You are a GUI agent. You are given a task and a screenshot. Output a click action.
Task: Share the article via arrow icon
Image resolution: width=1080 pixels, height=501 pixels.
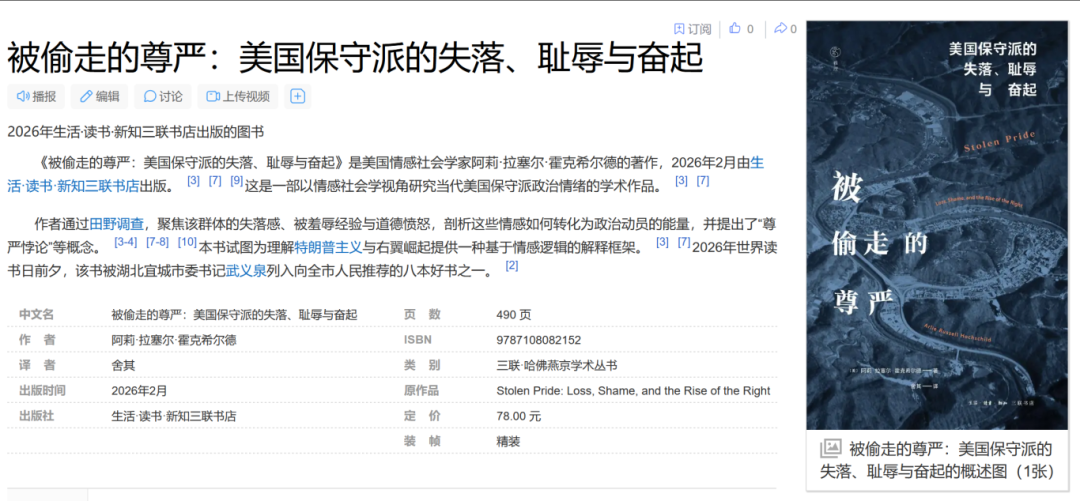click(x=780, y=29)
